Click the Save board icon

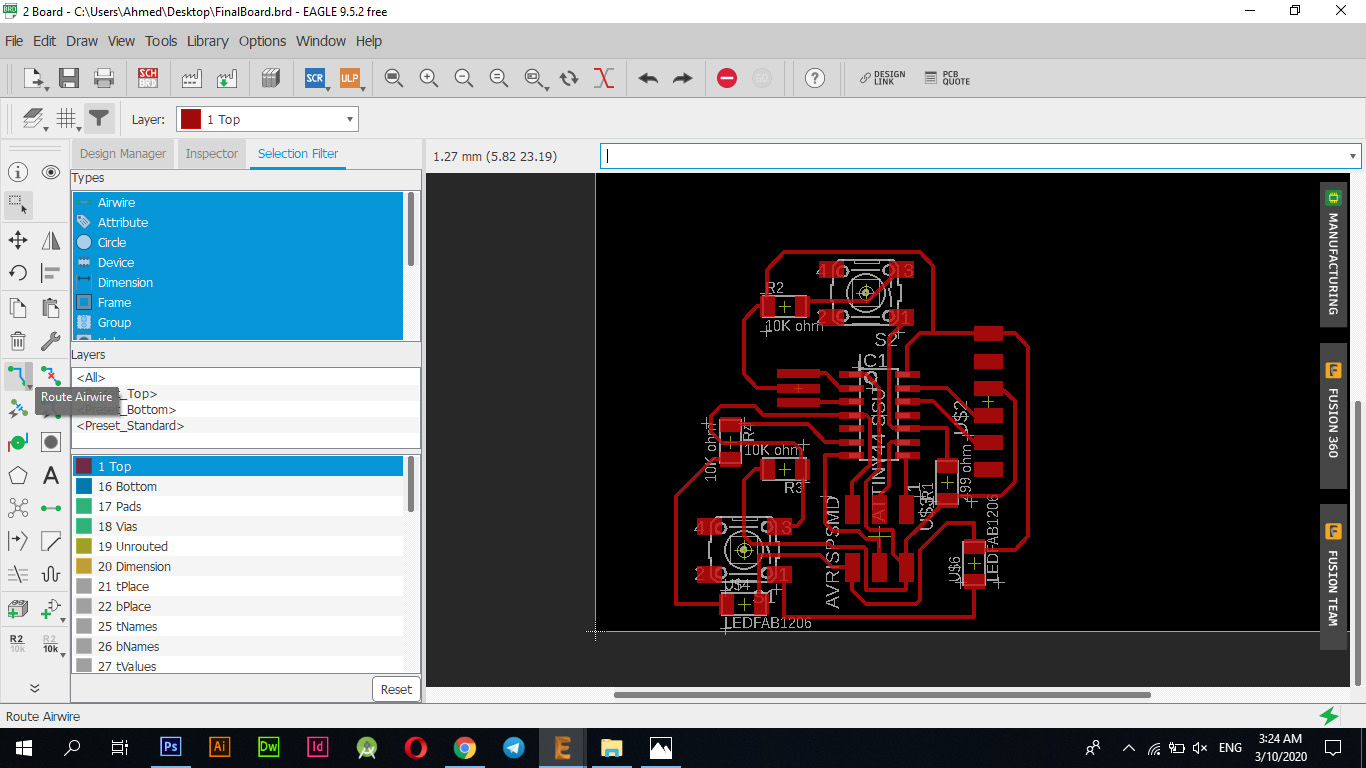coord(69,78)
